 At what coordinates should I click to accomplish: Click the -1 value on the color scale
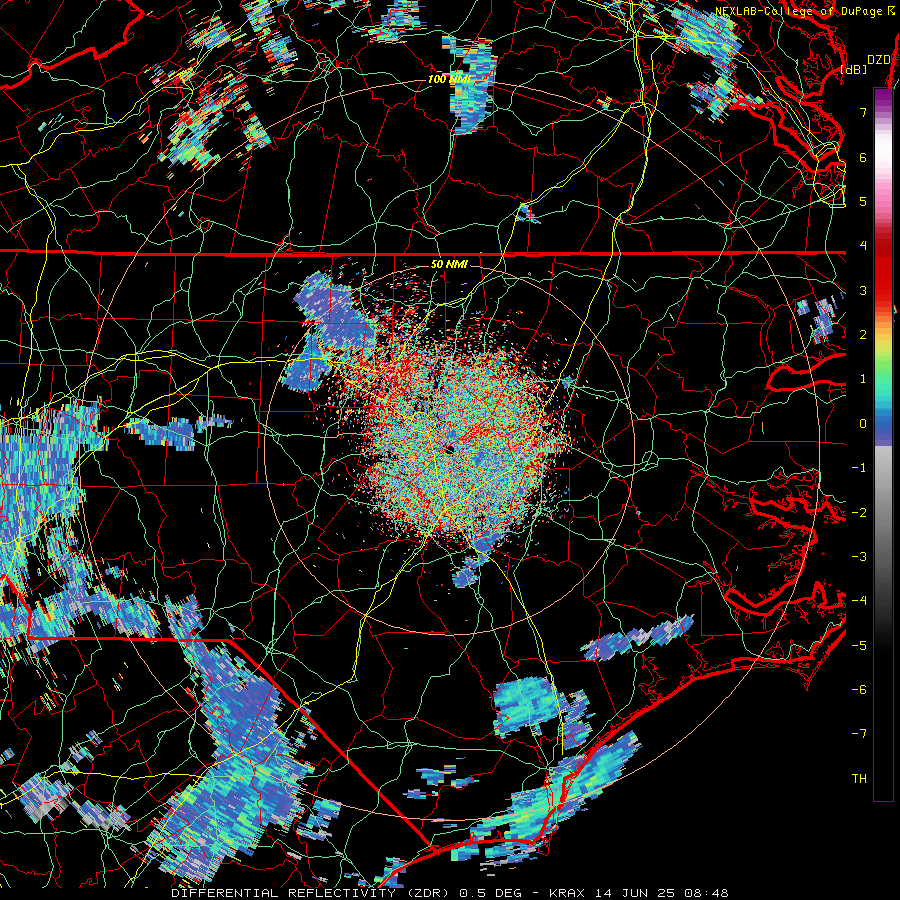[x=859, y=468]
